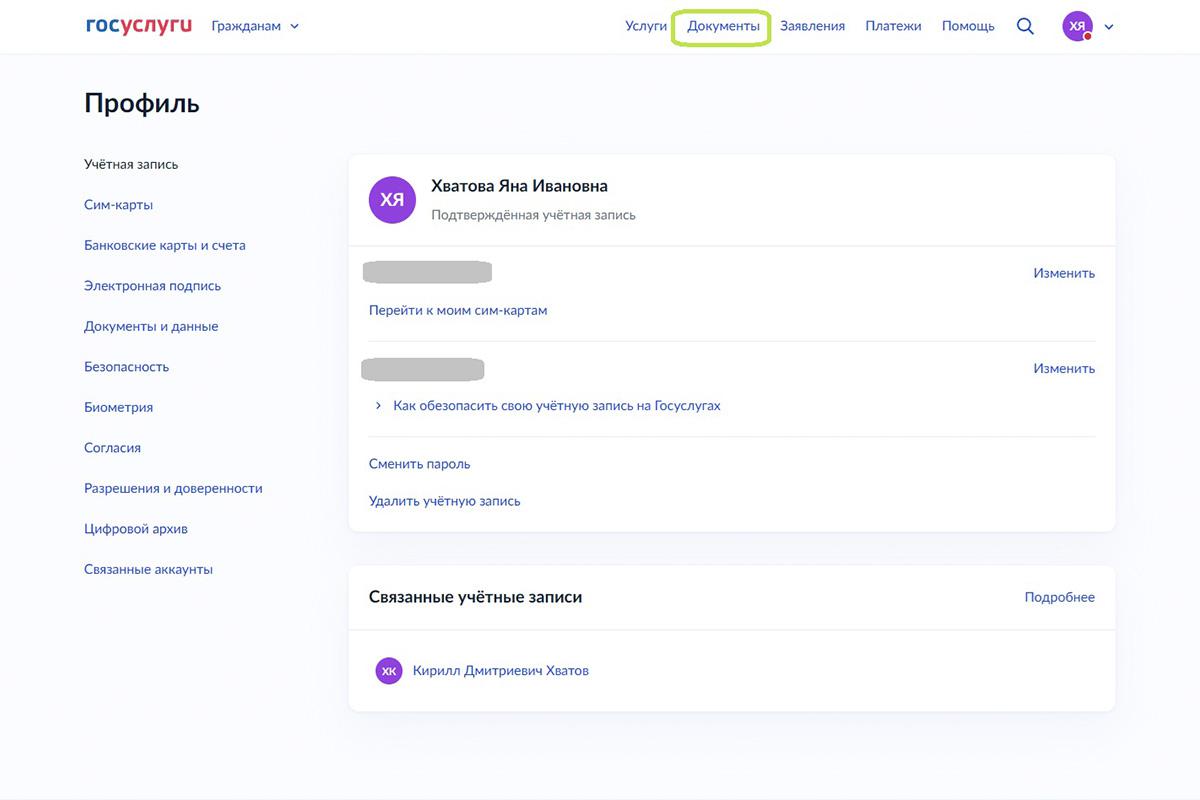Click 'Сменить пароль' link

419,464
